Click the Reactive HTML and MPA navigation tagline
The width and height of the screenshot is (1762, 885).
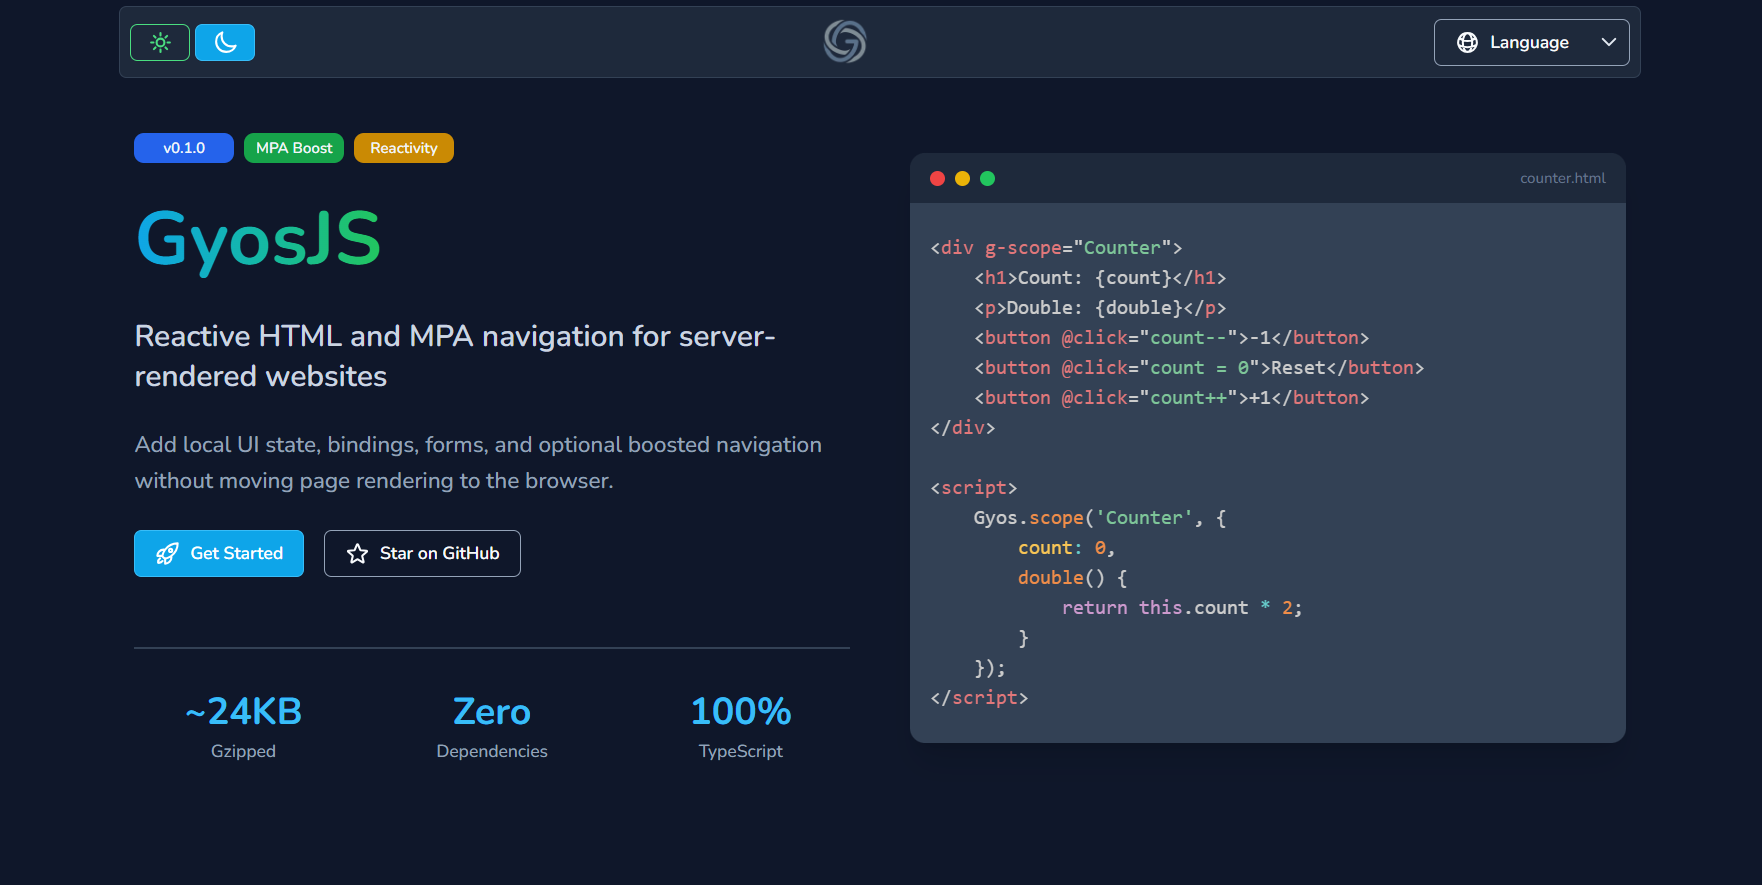click(x=455, y=356)
